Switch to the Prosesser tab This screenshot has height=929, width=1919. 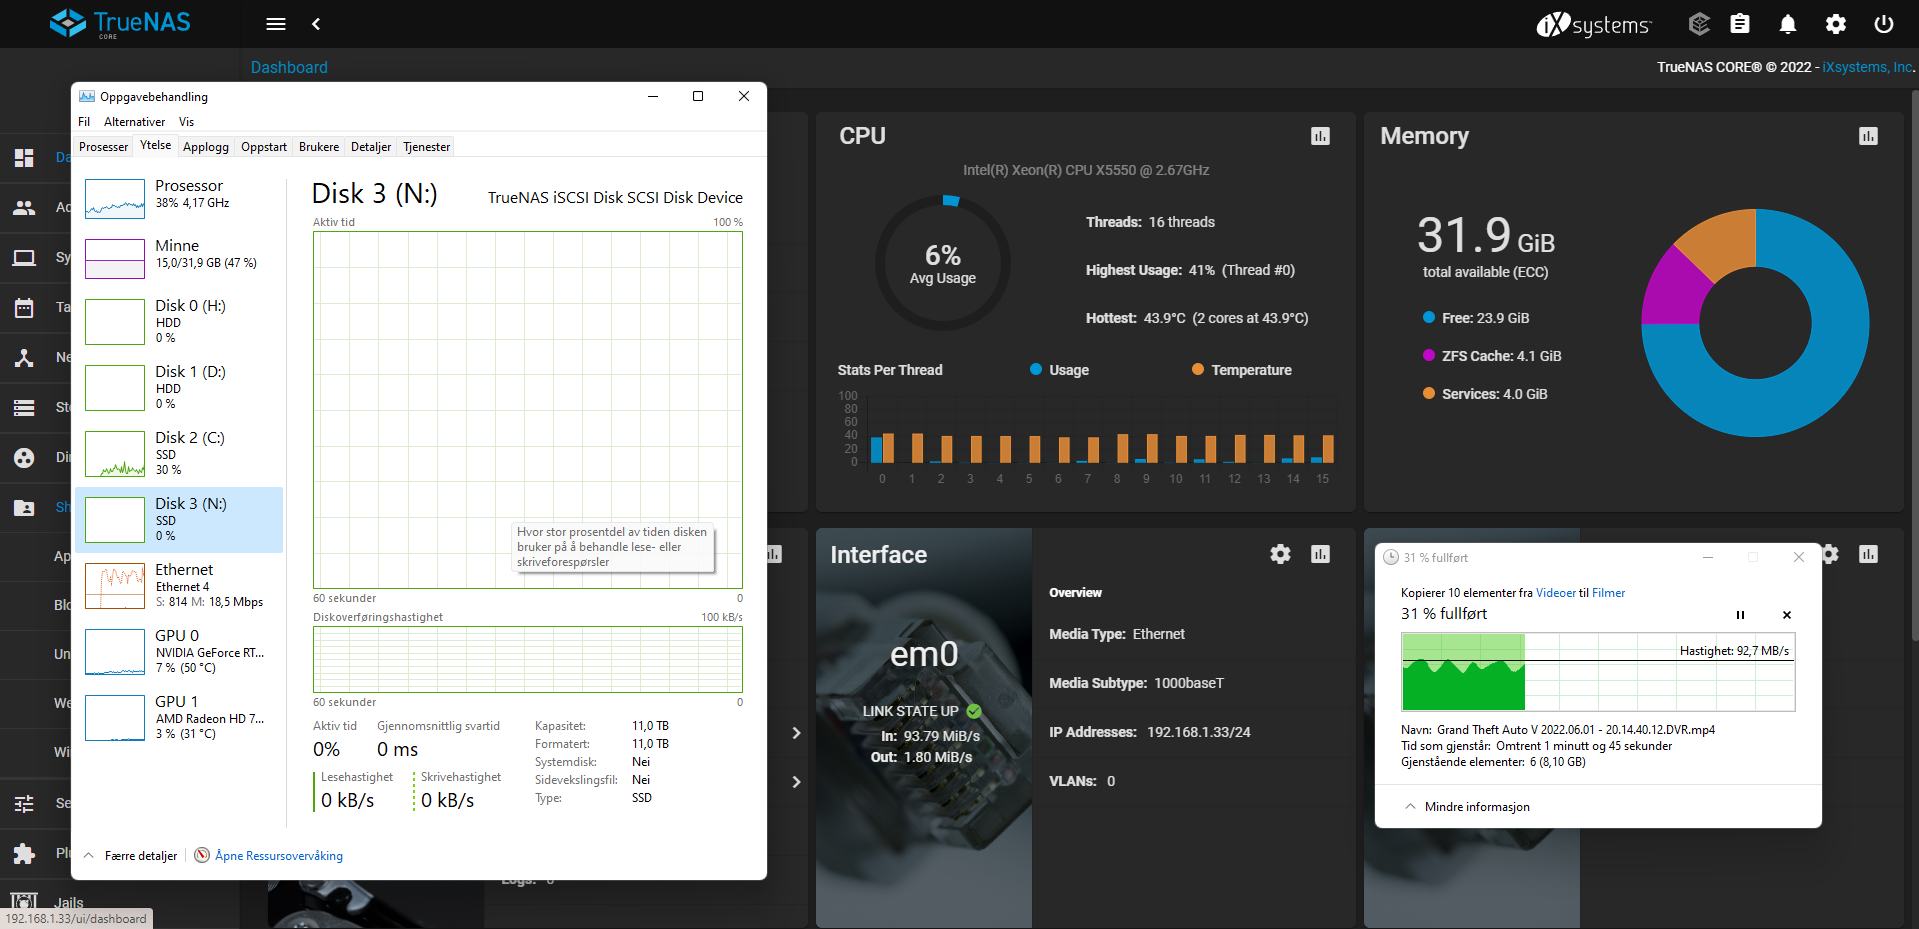coord(104,147)
